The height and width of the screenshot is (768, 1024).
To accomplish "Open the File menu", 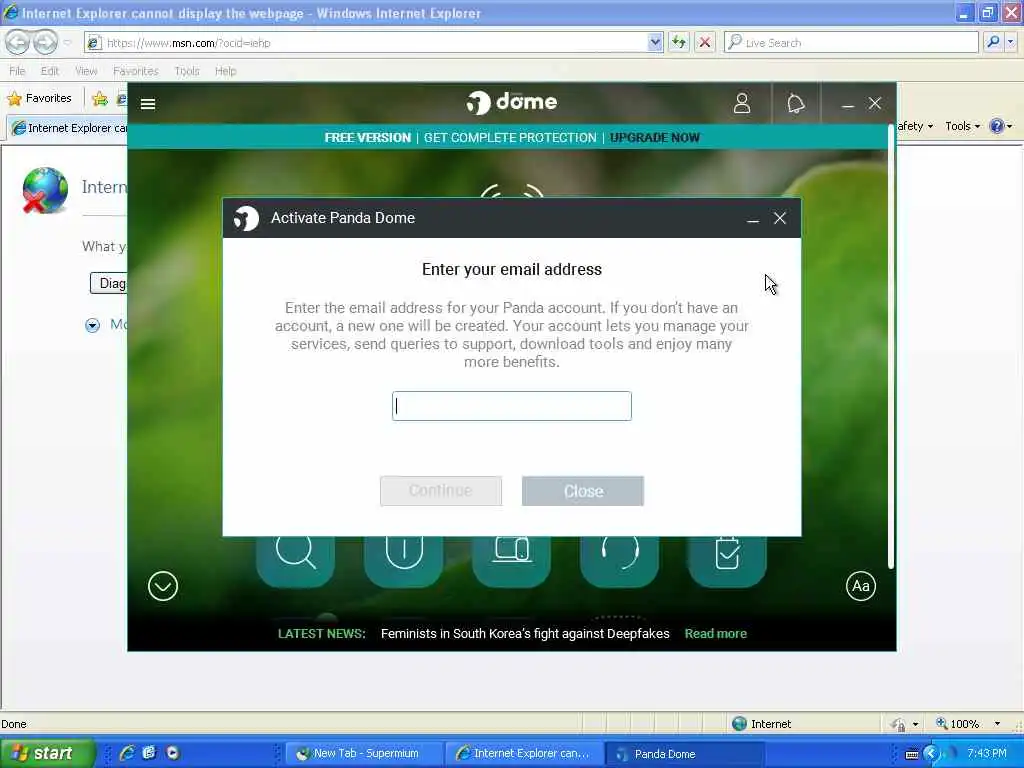I will click(x=18, y=71).
